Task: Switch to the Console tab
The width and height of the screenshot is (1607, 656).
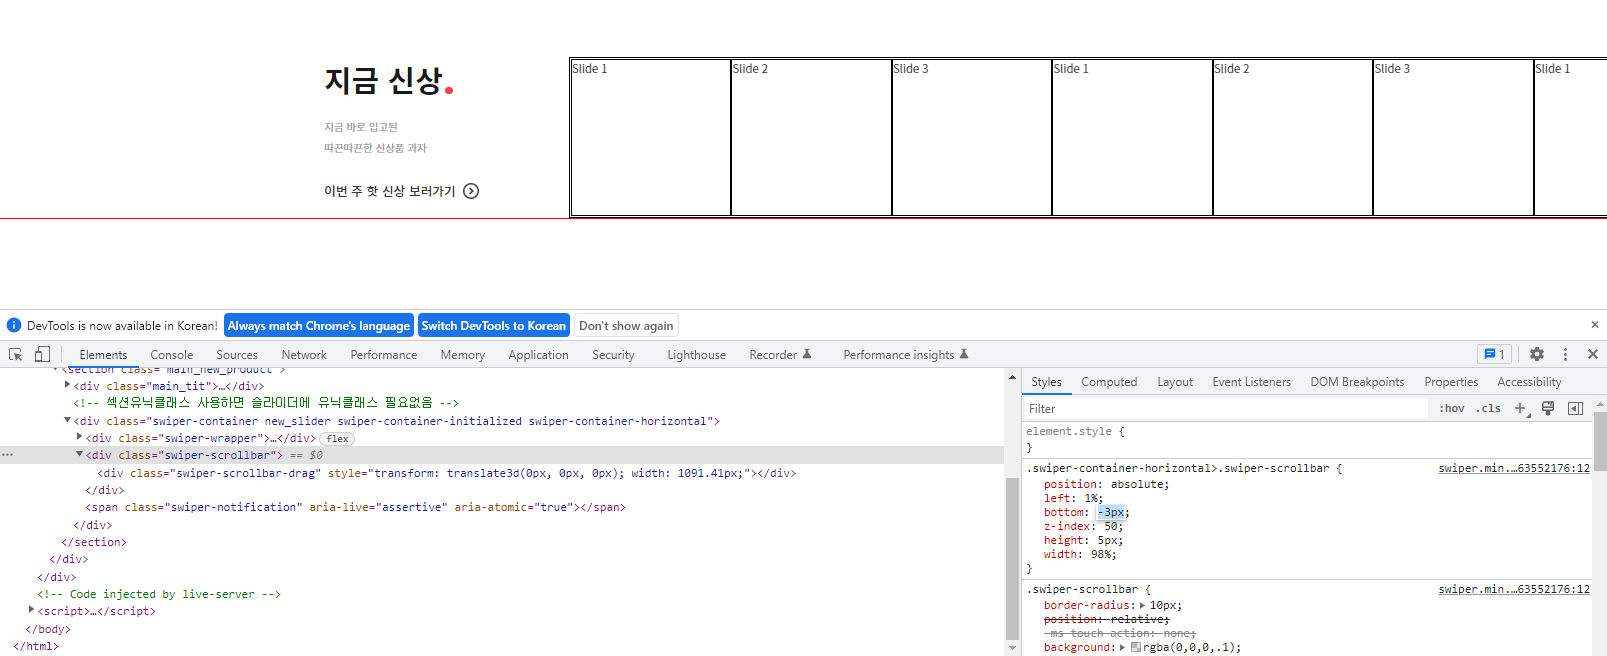Action: click(x=172, y=354)
